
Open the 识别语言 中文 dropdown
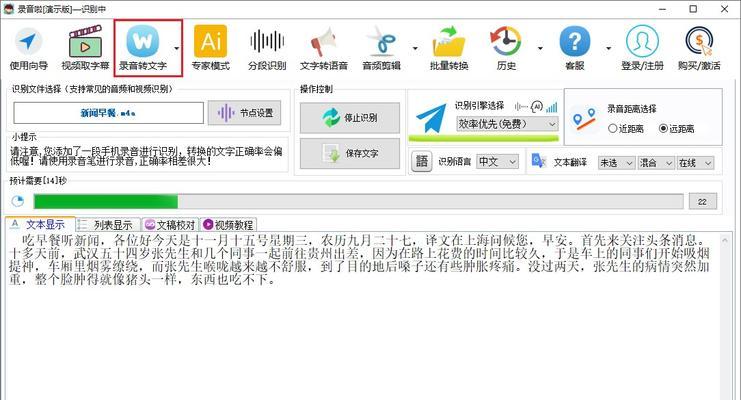497,162
